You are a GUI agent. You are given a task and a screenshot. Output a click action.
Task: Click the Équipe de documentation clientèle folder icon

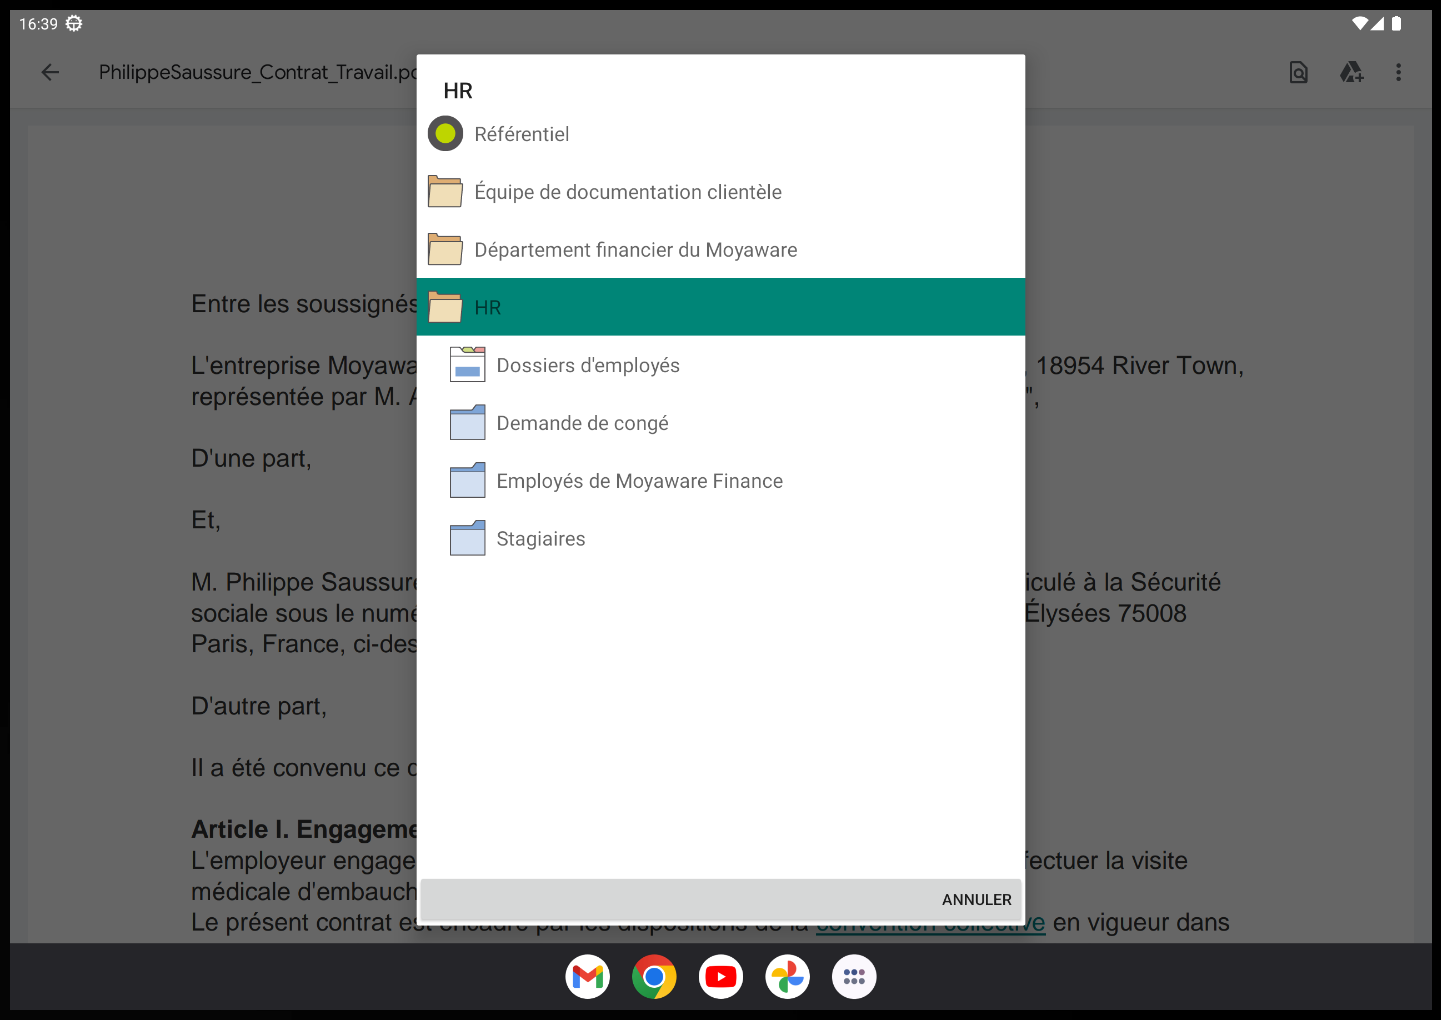point(445,191)
